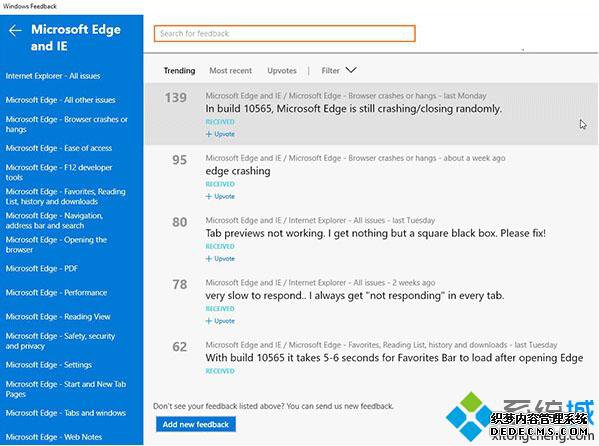Switch to the Most recent tab
Viewport: 599px width, 446px height.
(x=230, y=71)
